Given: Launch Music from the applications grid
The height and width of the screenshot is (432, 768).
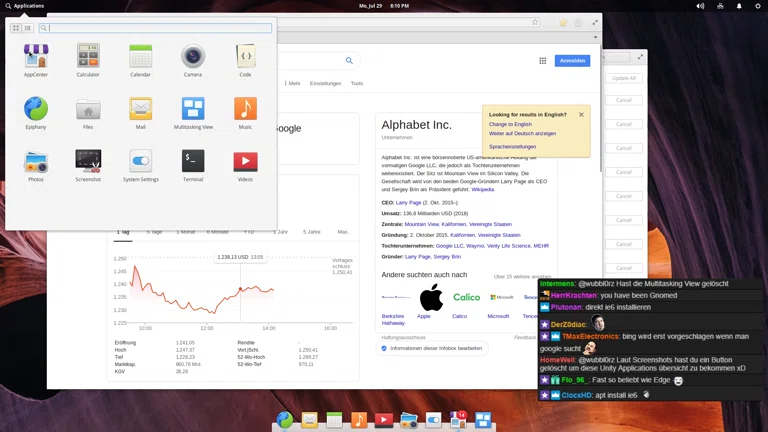Looking at the screenshot, I should pos(245,113).
